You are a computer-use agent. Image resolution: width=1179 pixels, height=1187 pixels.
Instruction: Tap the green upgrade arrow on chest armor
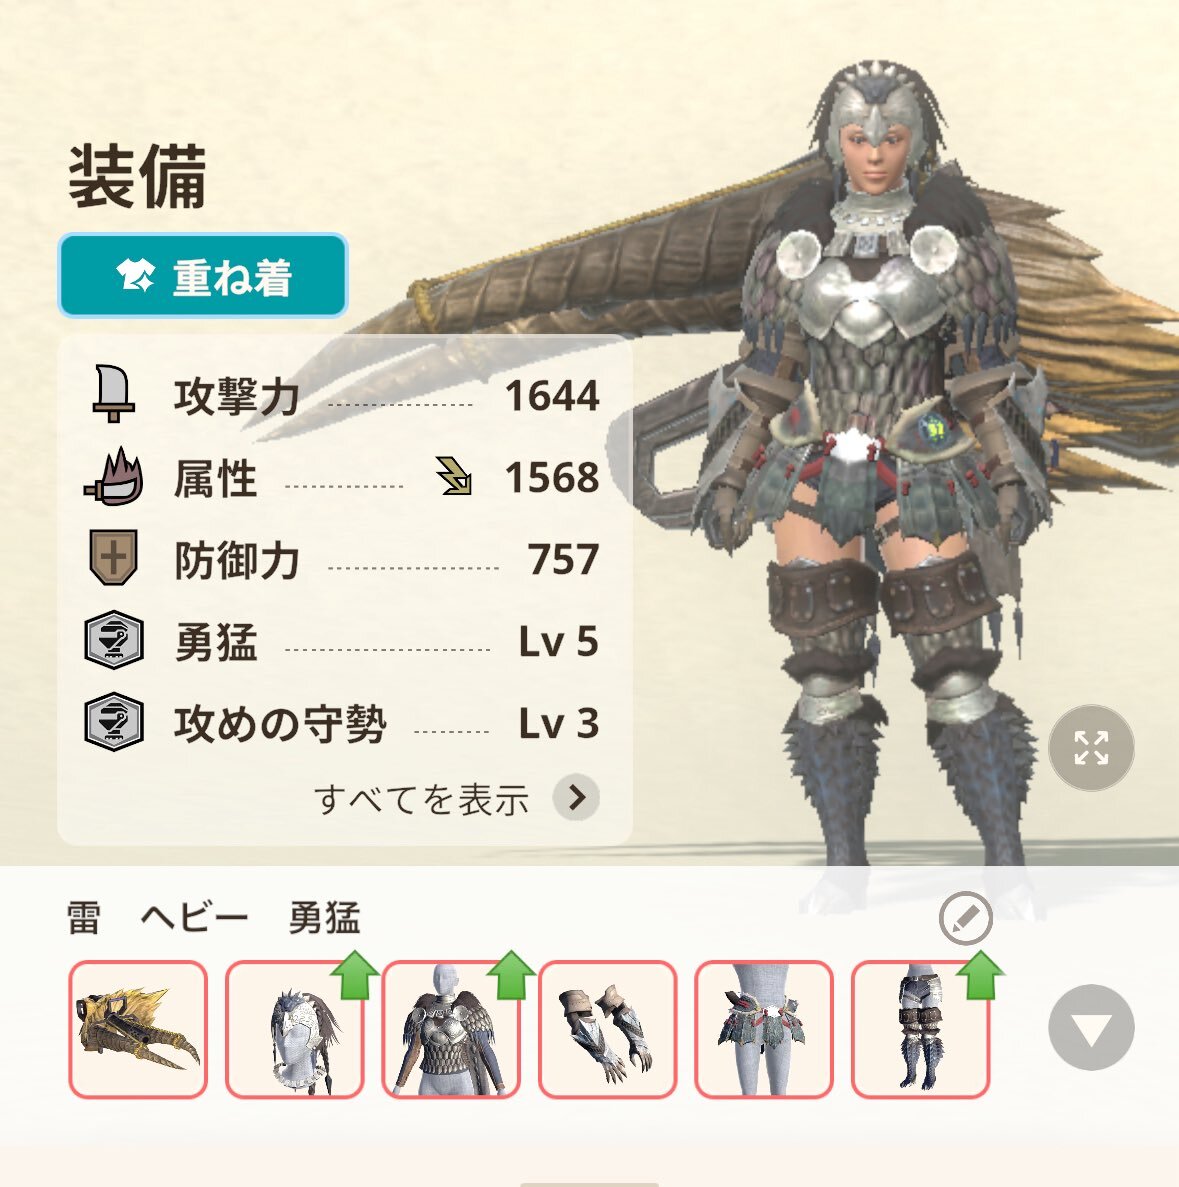click(511, 974)
